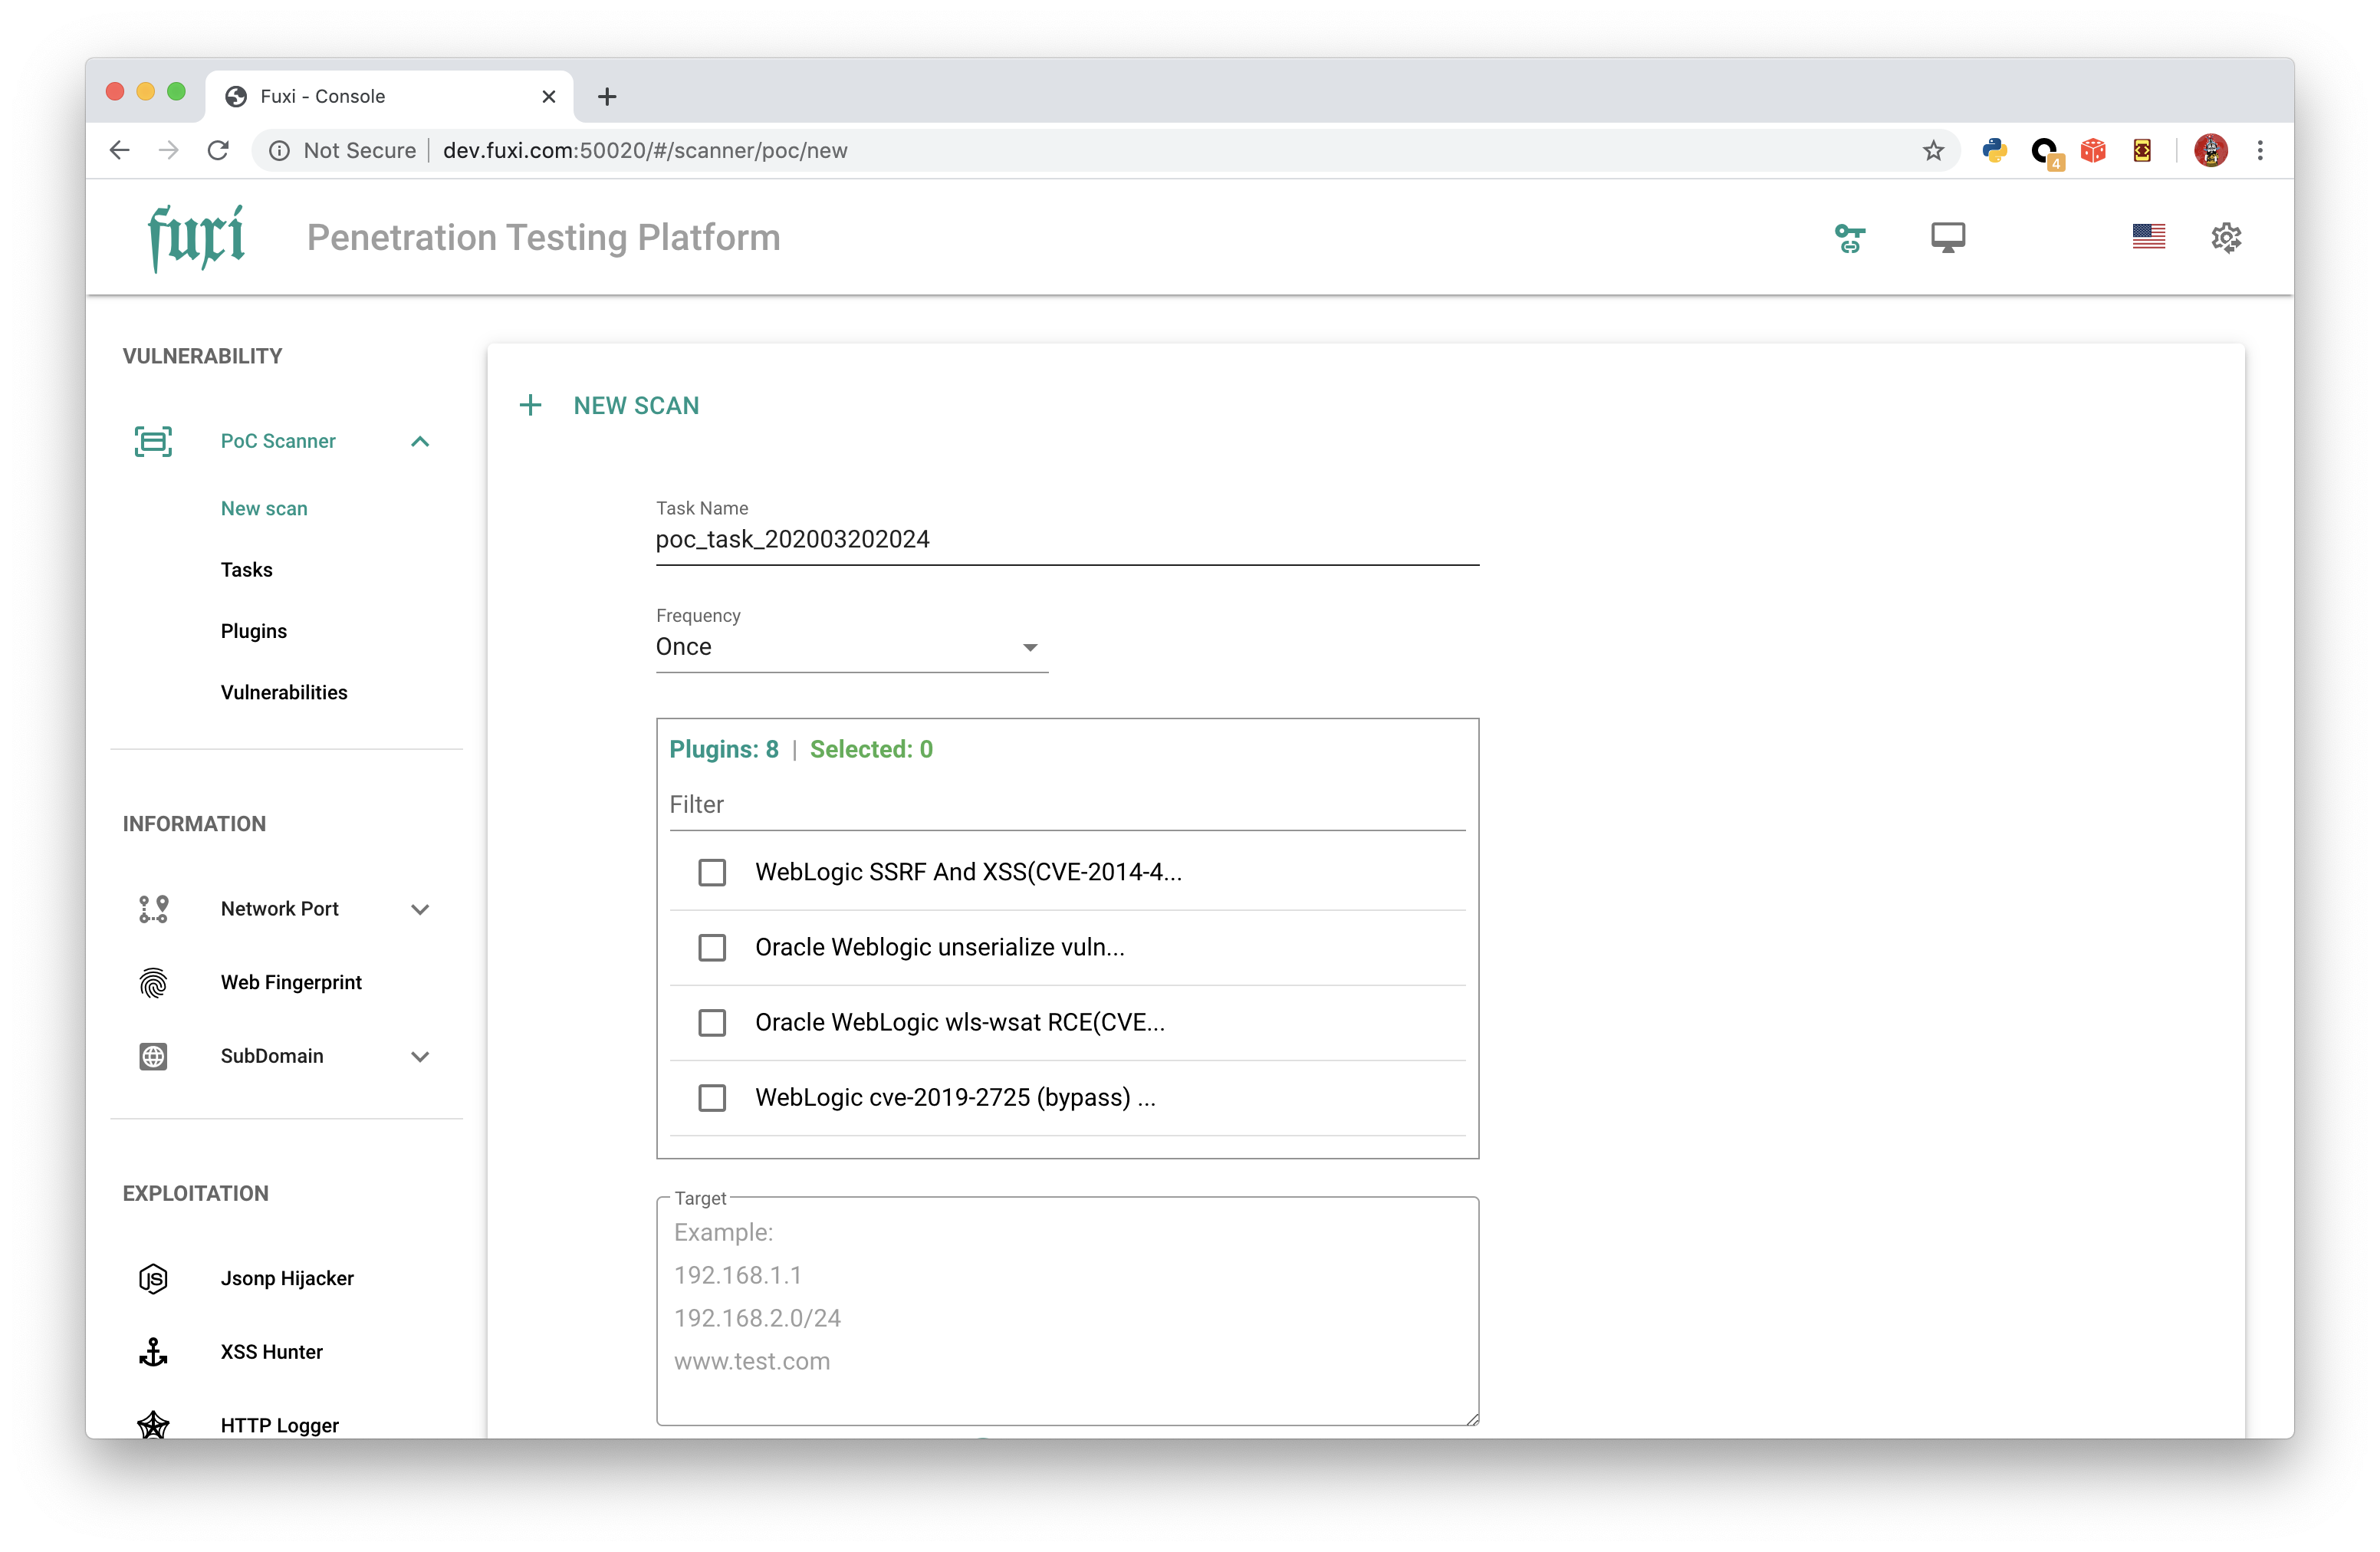Select WebLogic cve-2019-2725 bypass checkbox
Screen dimensions: 2380x1552
pyautogui.click(x=713, y=1097)
